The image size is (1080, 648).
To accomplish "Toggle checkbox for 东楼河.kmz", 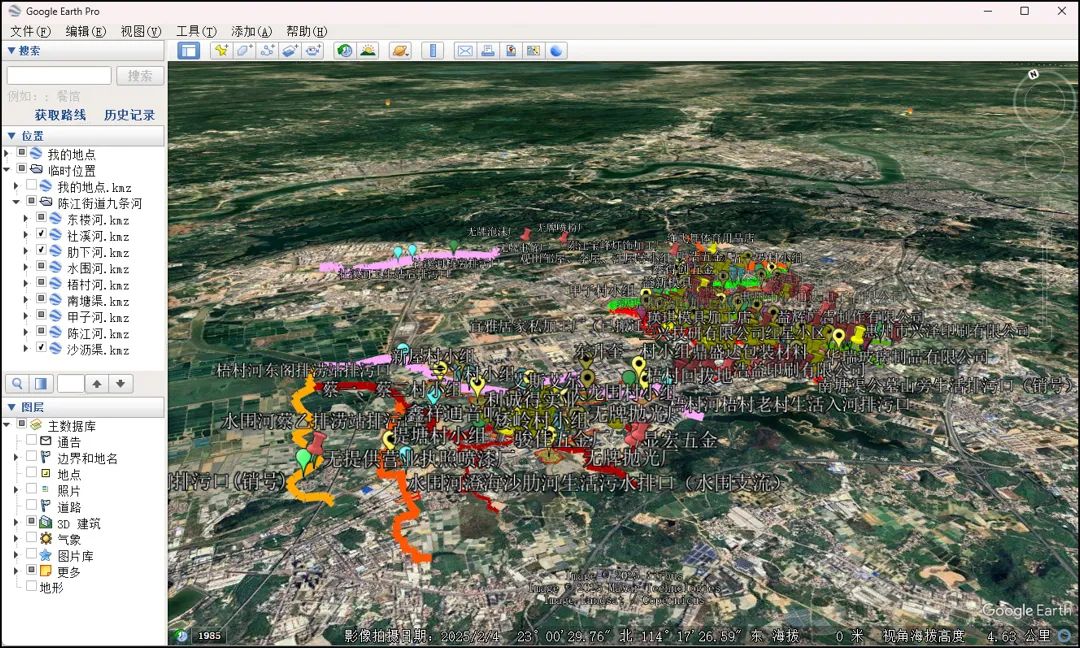I will pyautogui.click(x=41, y=218).
